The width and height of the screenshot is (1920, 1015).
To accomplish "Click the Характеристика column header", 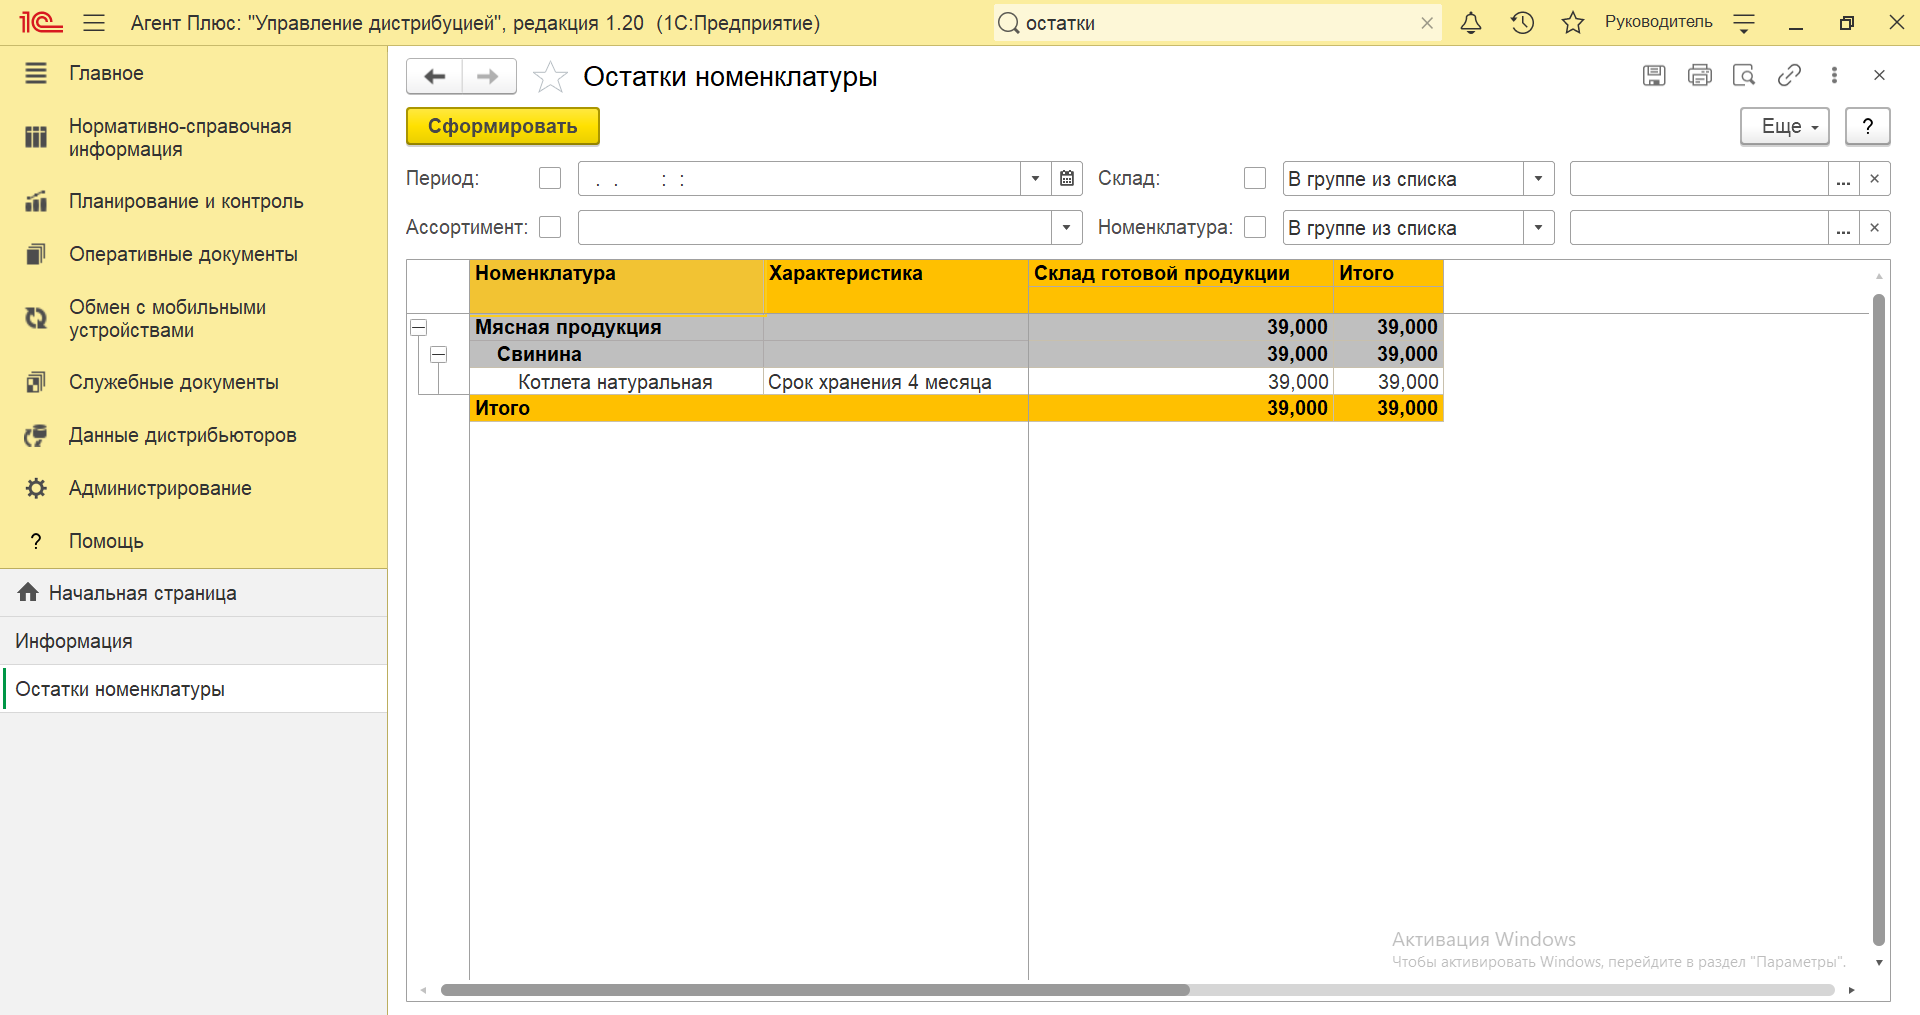I will [896, 286].
